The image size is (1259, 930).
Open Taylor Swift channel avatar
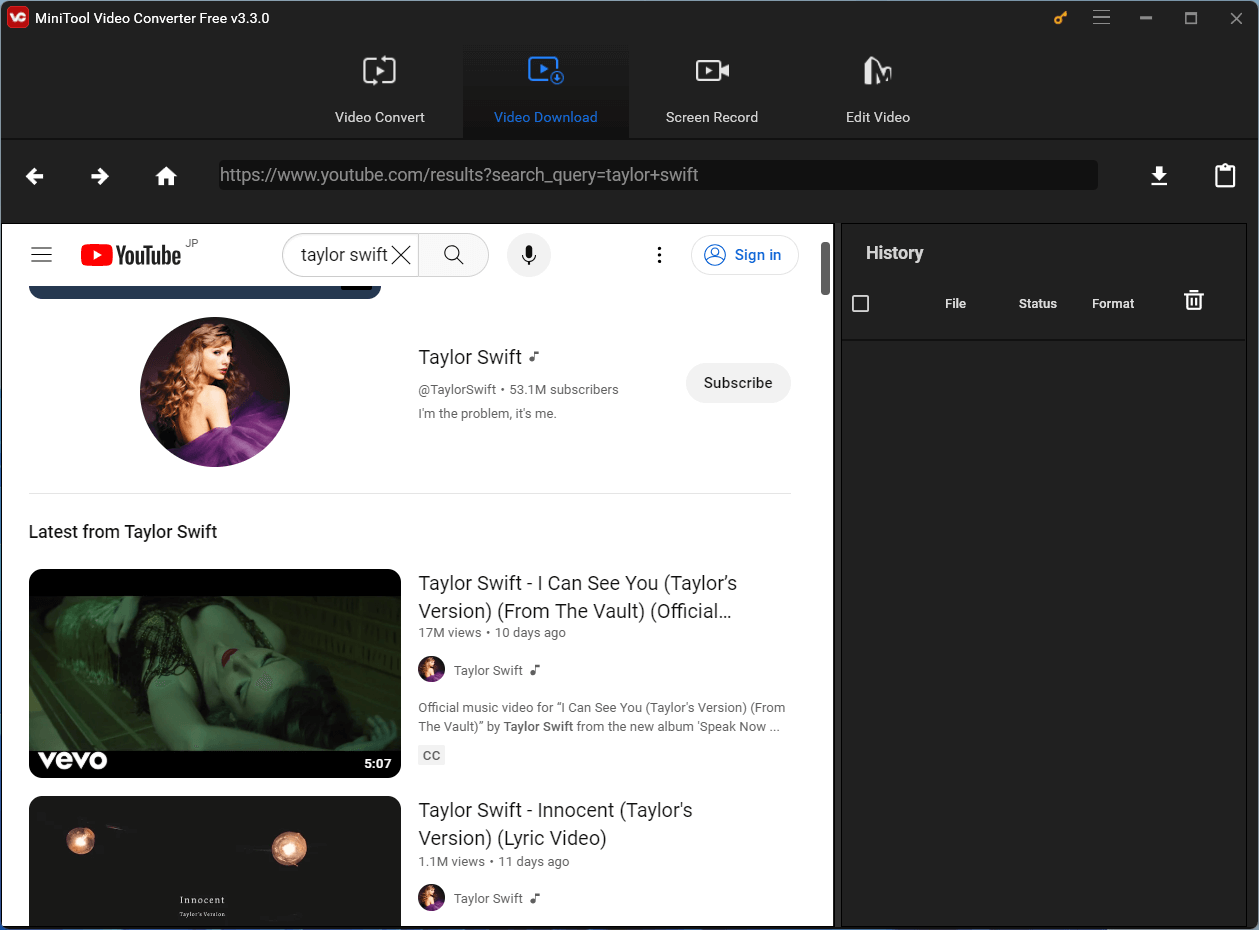click(x=215, y=392)
